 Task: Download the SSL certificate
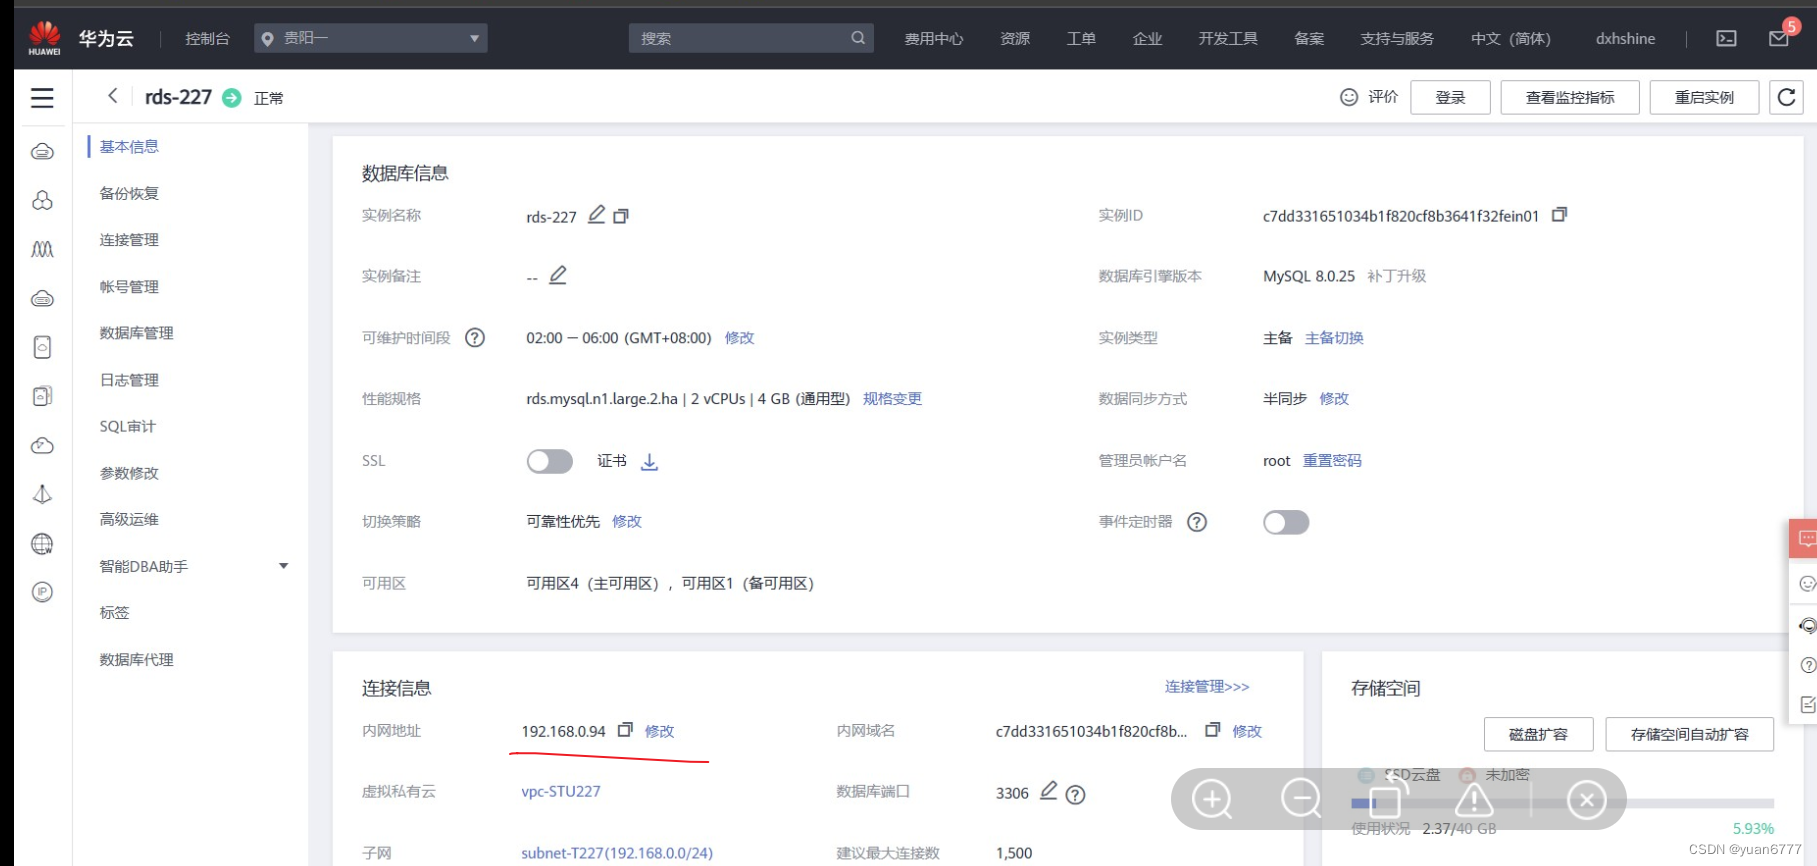click(x=649, y=461)
